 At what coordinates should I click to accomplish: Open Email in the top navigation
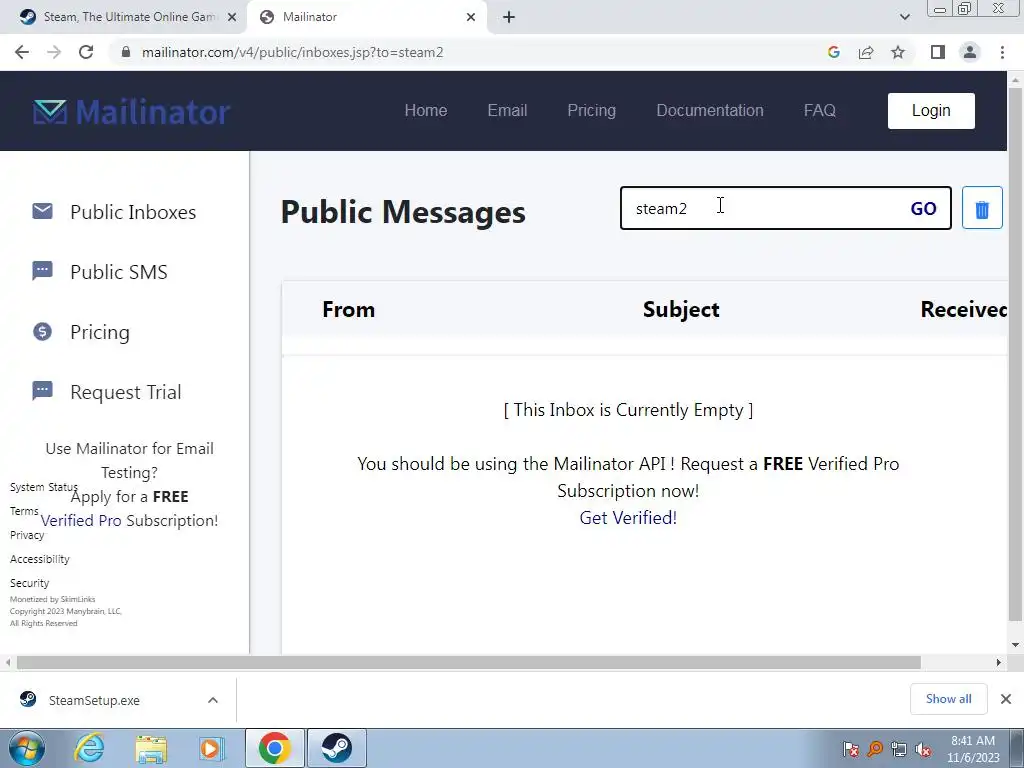tap(507, 110)
